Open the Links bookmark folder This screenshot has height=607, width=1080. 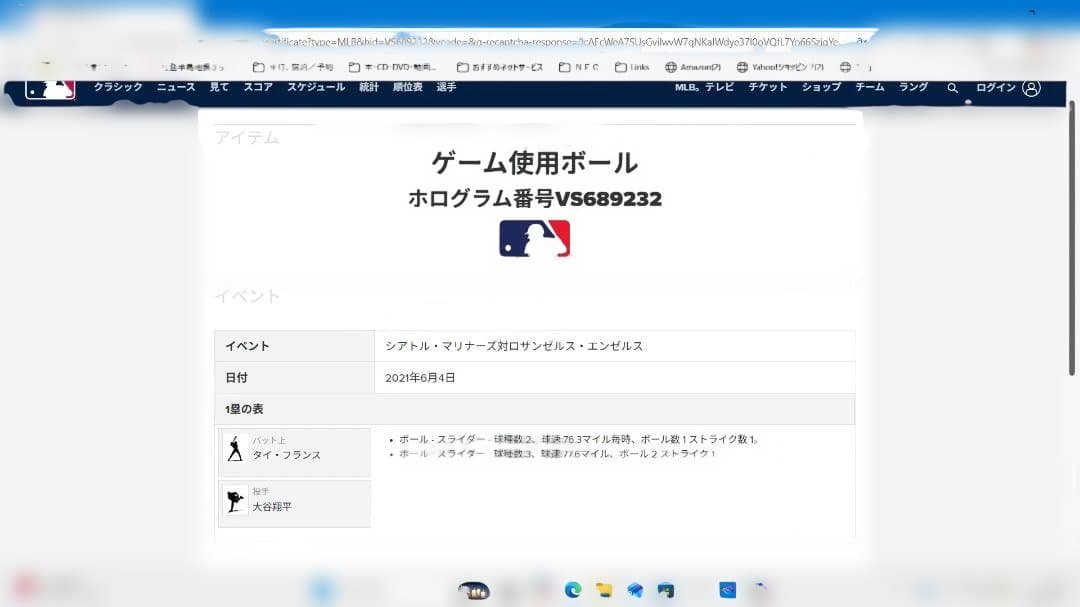coord(632,67)
